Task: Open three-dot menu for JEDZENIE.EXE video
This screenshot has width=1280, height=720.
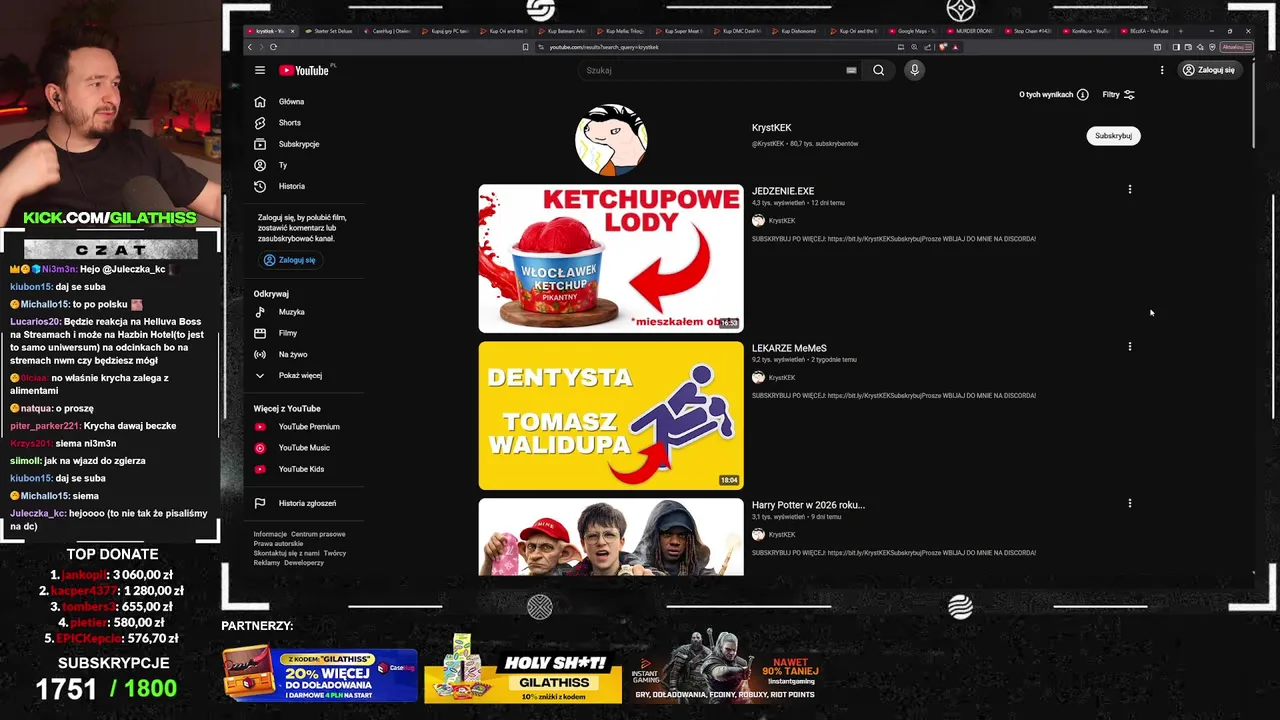Action: tap(1130, 190)
